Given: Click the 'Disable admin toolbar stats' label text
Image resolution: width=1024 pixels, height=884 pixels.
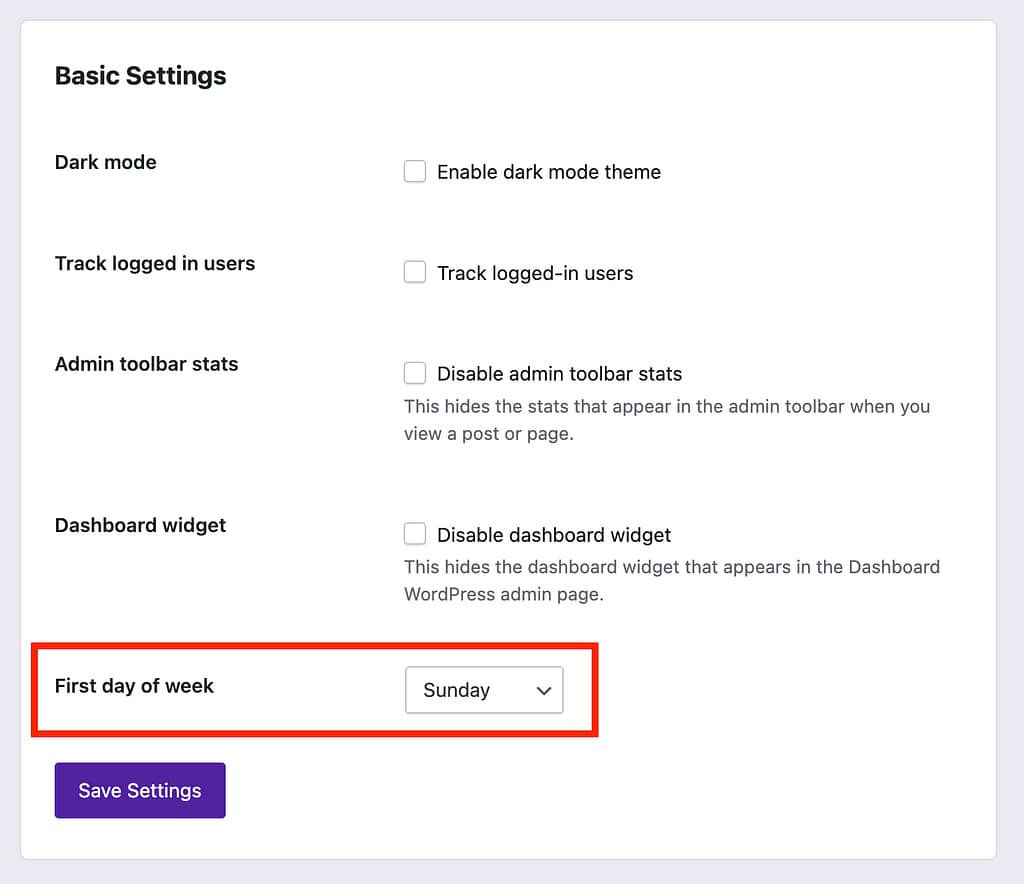Looking at the screenshot, I should [559, 374].
